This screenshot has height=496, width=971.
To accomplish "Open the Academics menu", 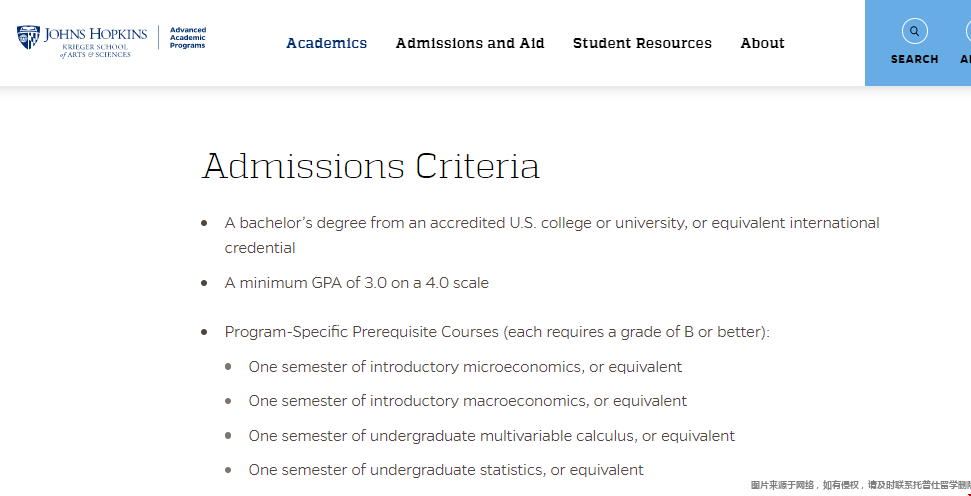I will pos(326,43).
